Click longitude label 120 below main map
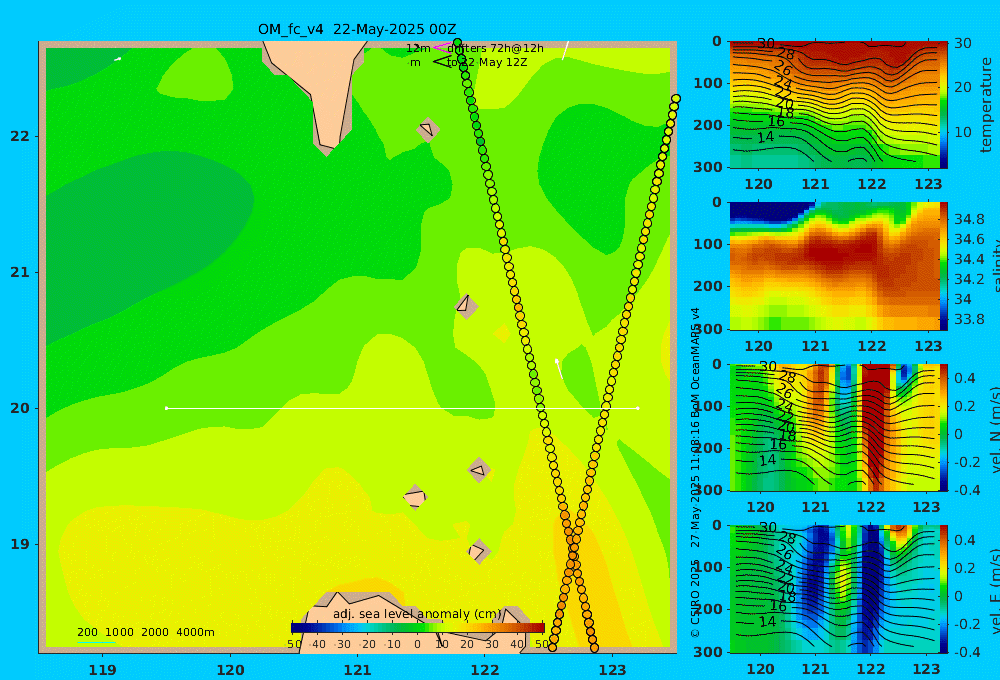 pyautogui.click(x=230, y=670)
